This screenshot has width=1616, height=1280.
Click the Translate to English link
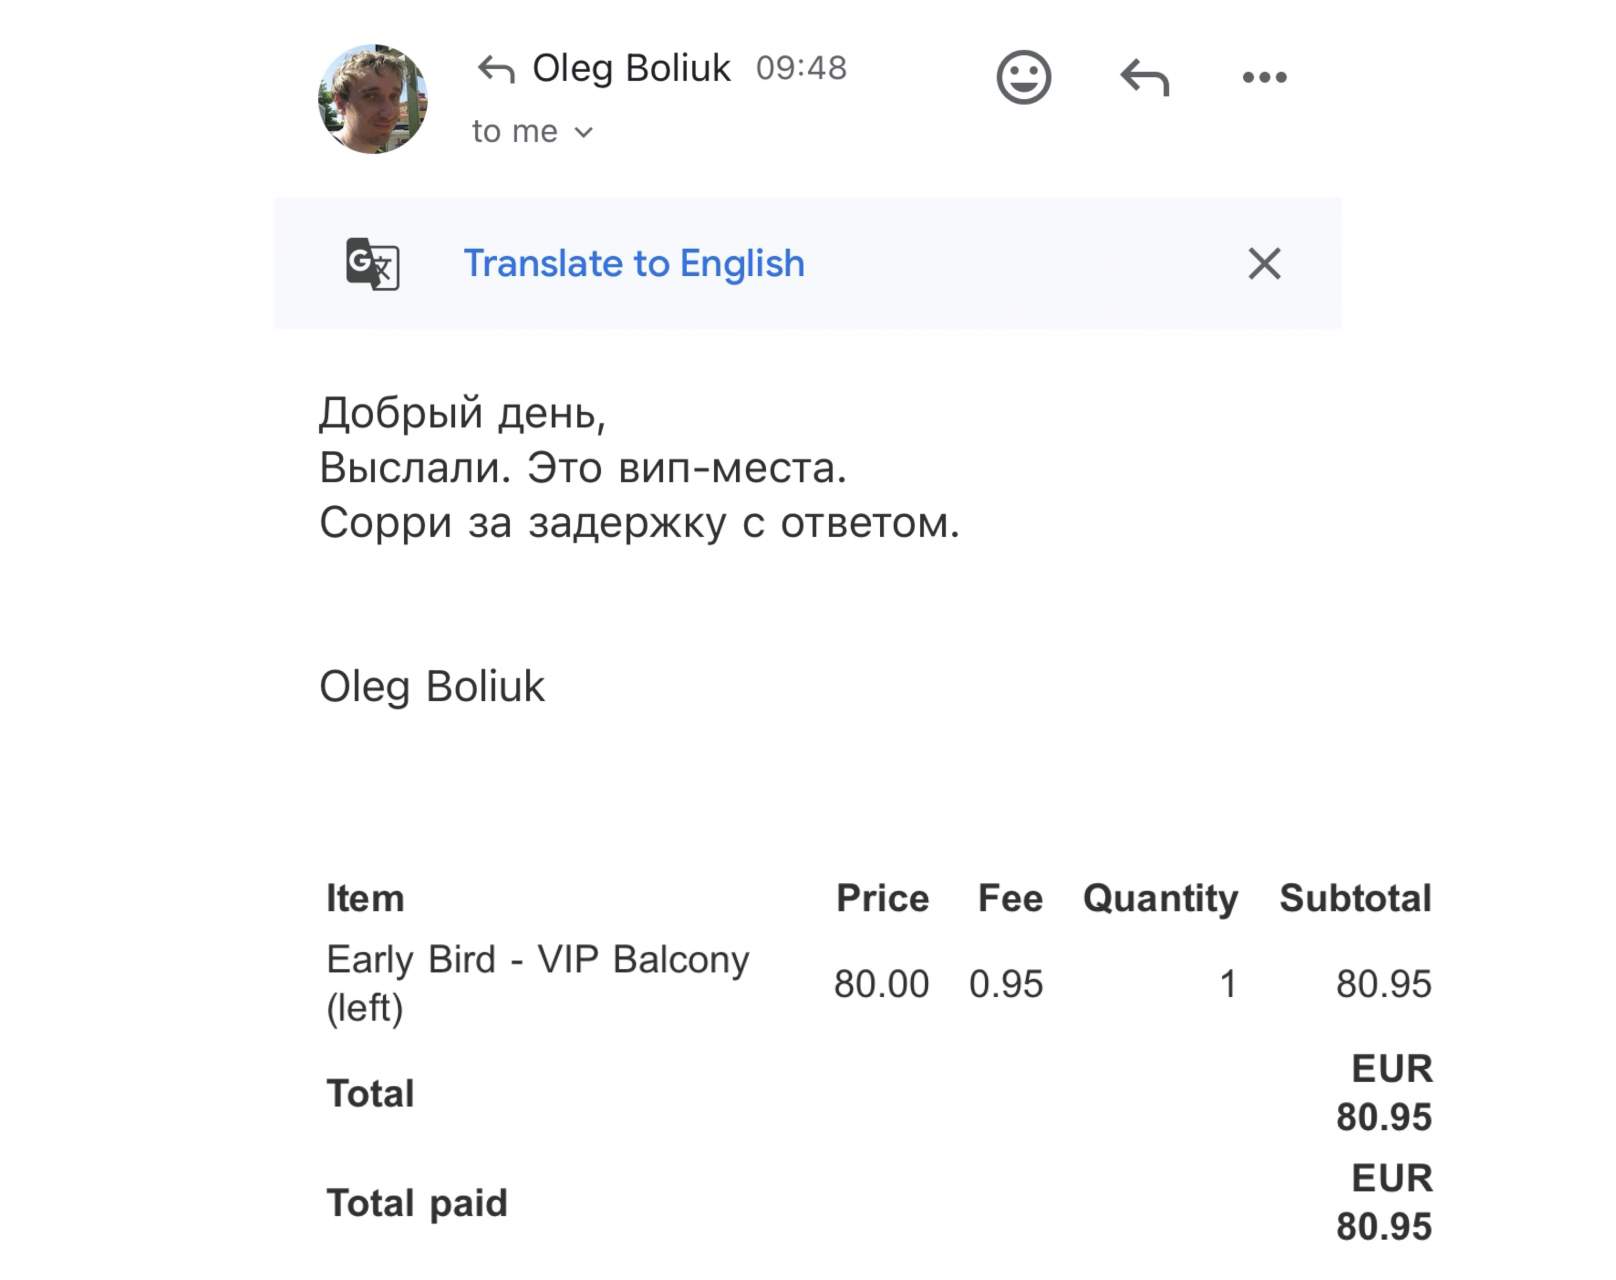click(x=634, y=264)
